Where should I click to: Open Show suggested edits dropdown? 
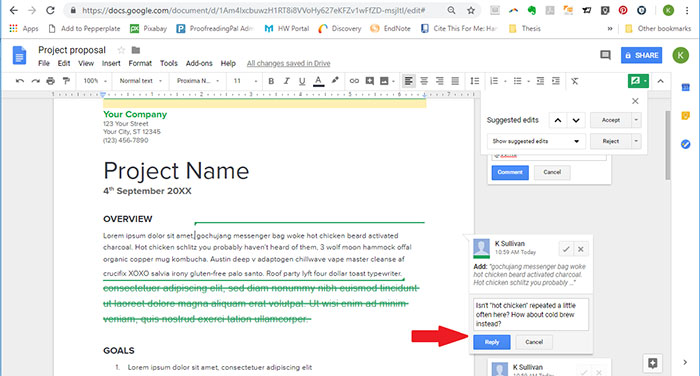(536, 141)
